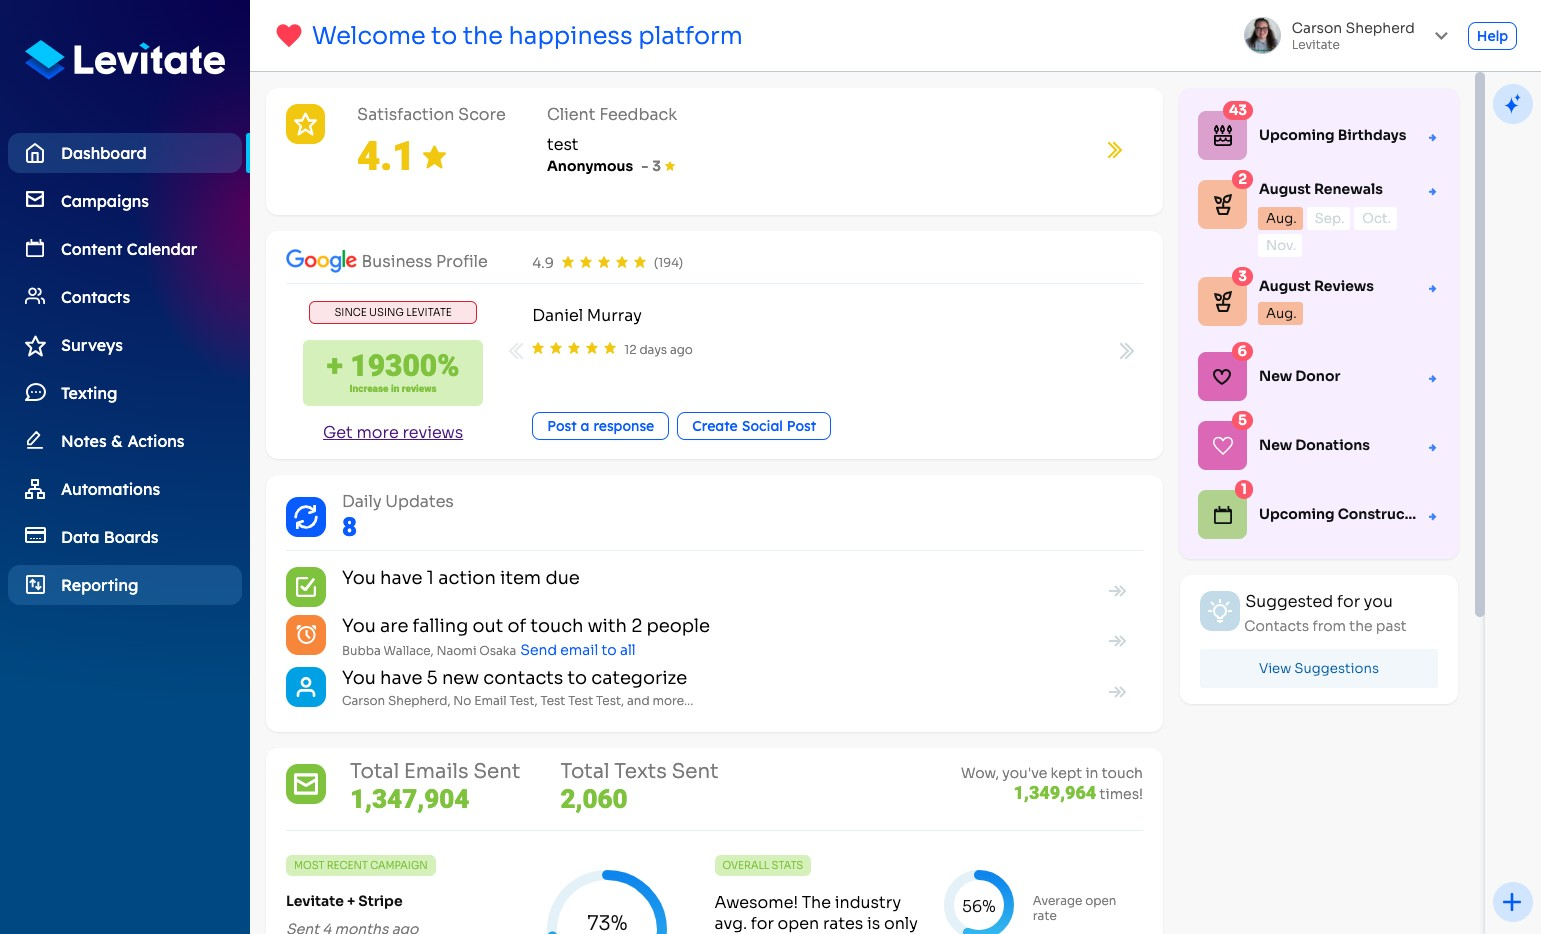Image resolution: width=1541 pixels, height=934 pixels.
Task: Click the +19300% increase in reviews badge
Action: (393, 373)
